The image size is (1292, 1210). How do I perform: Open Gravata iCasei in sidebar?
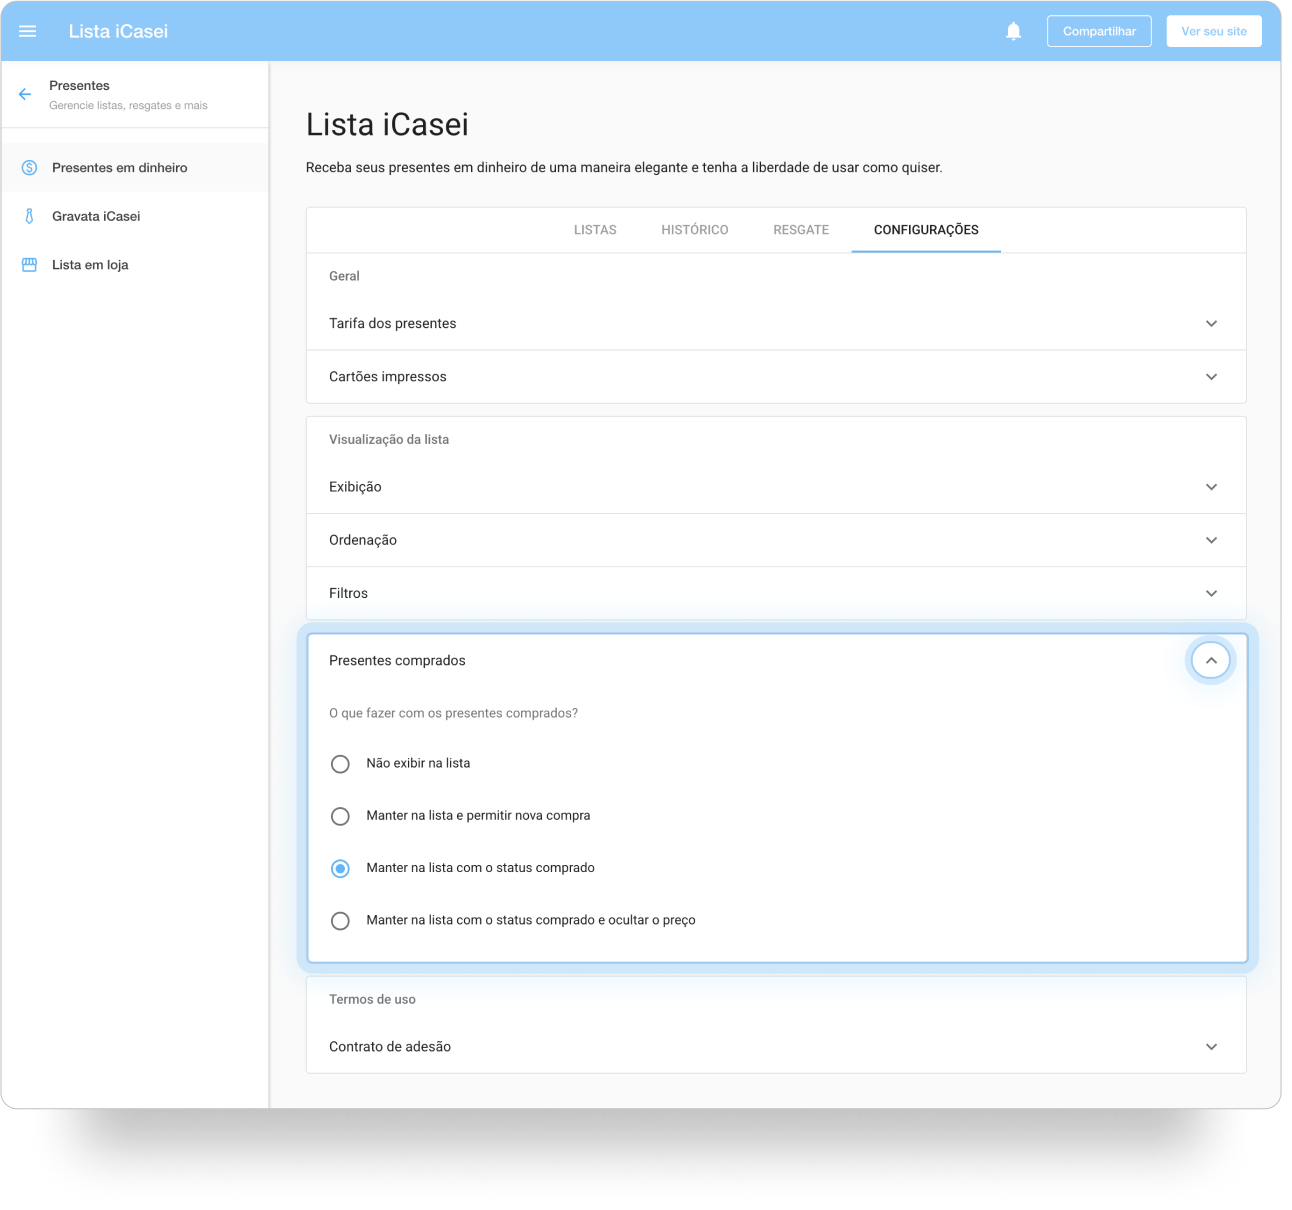[x=135, y=216]
